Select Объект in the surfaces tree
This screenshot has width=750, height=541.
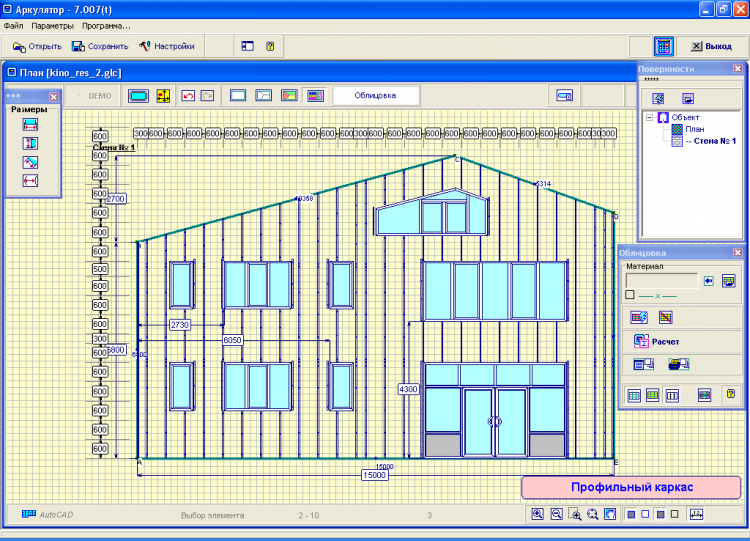pyautogui.click(x=685, y=117)
